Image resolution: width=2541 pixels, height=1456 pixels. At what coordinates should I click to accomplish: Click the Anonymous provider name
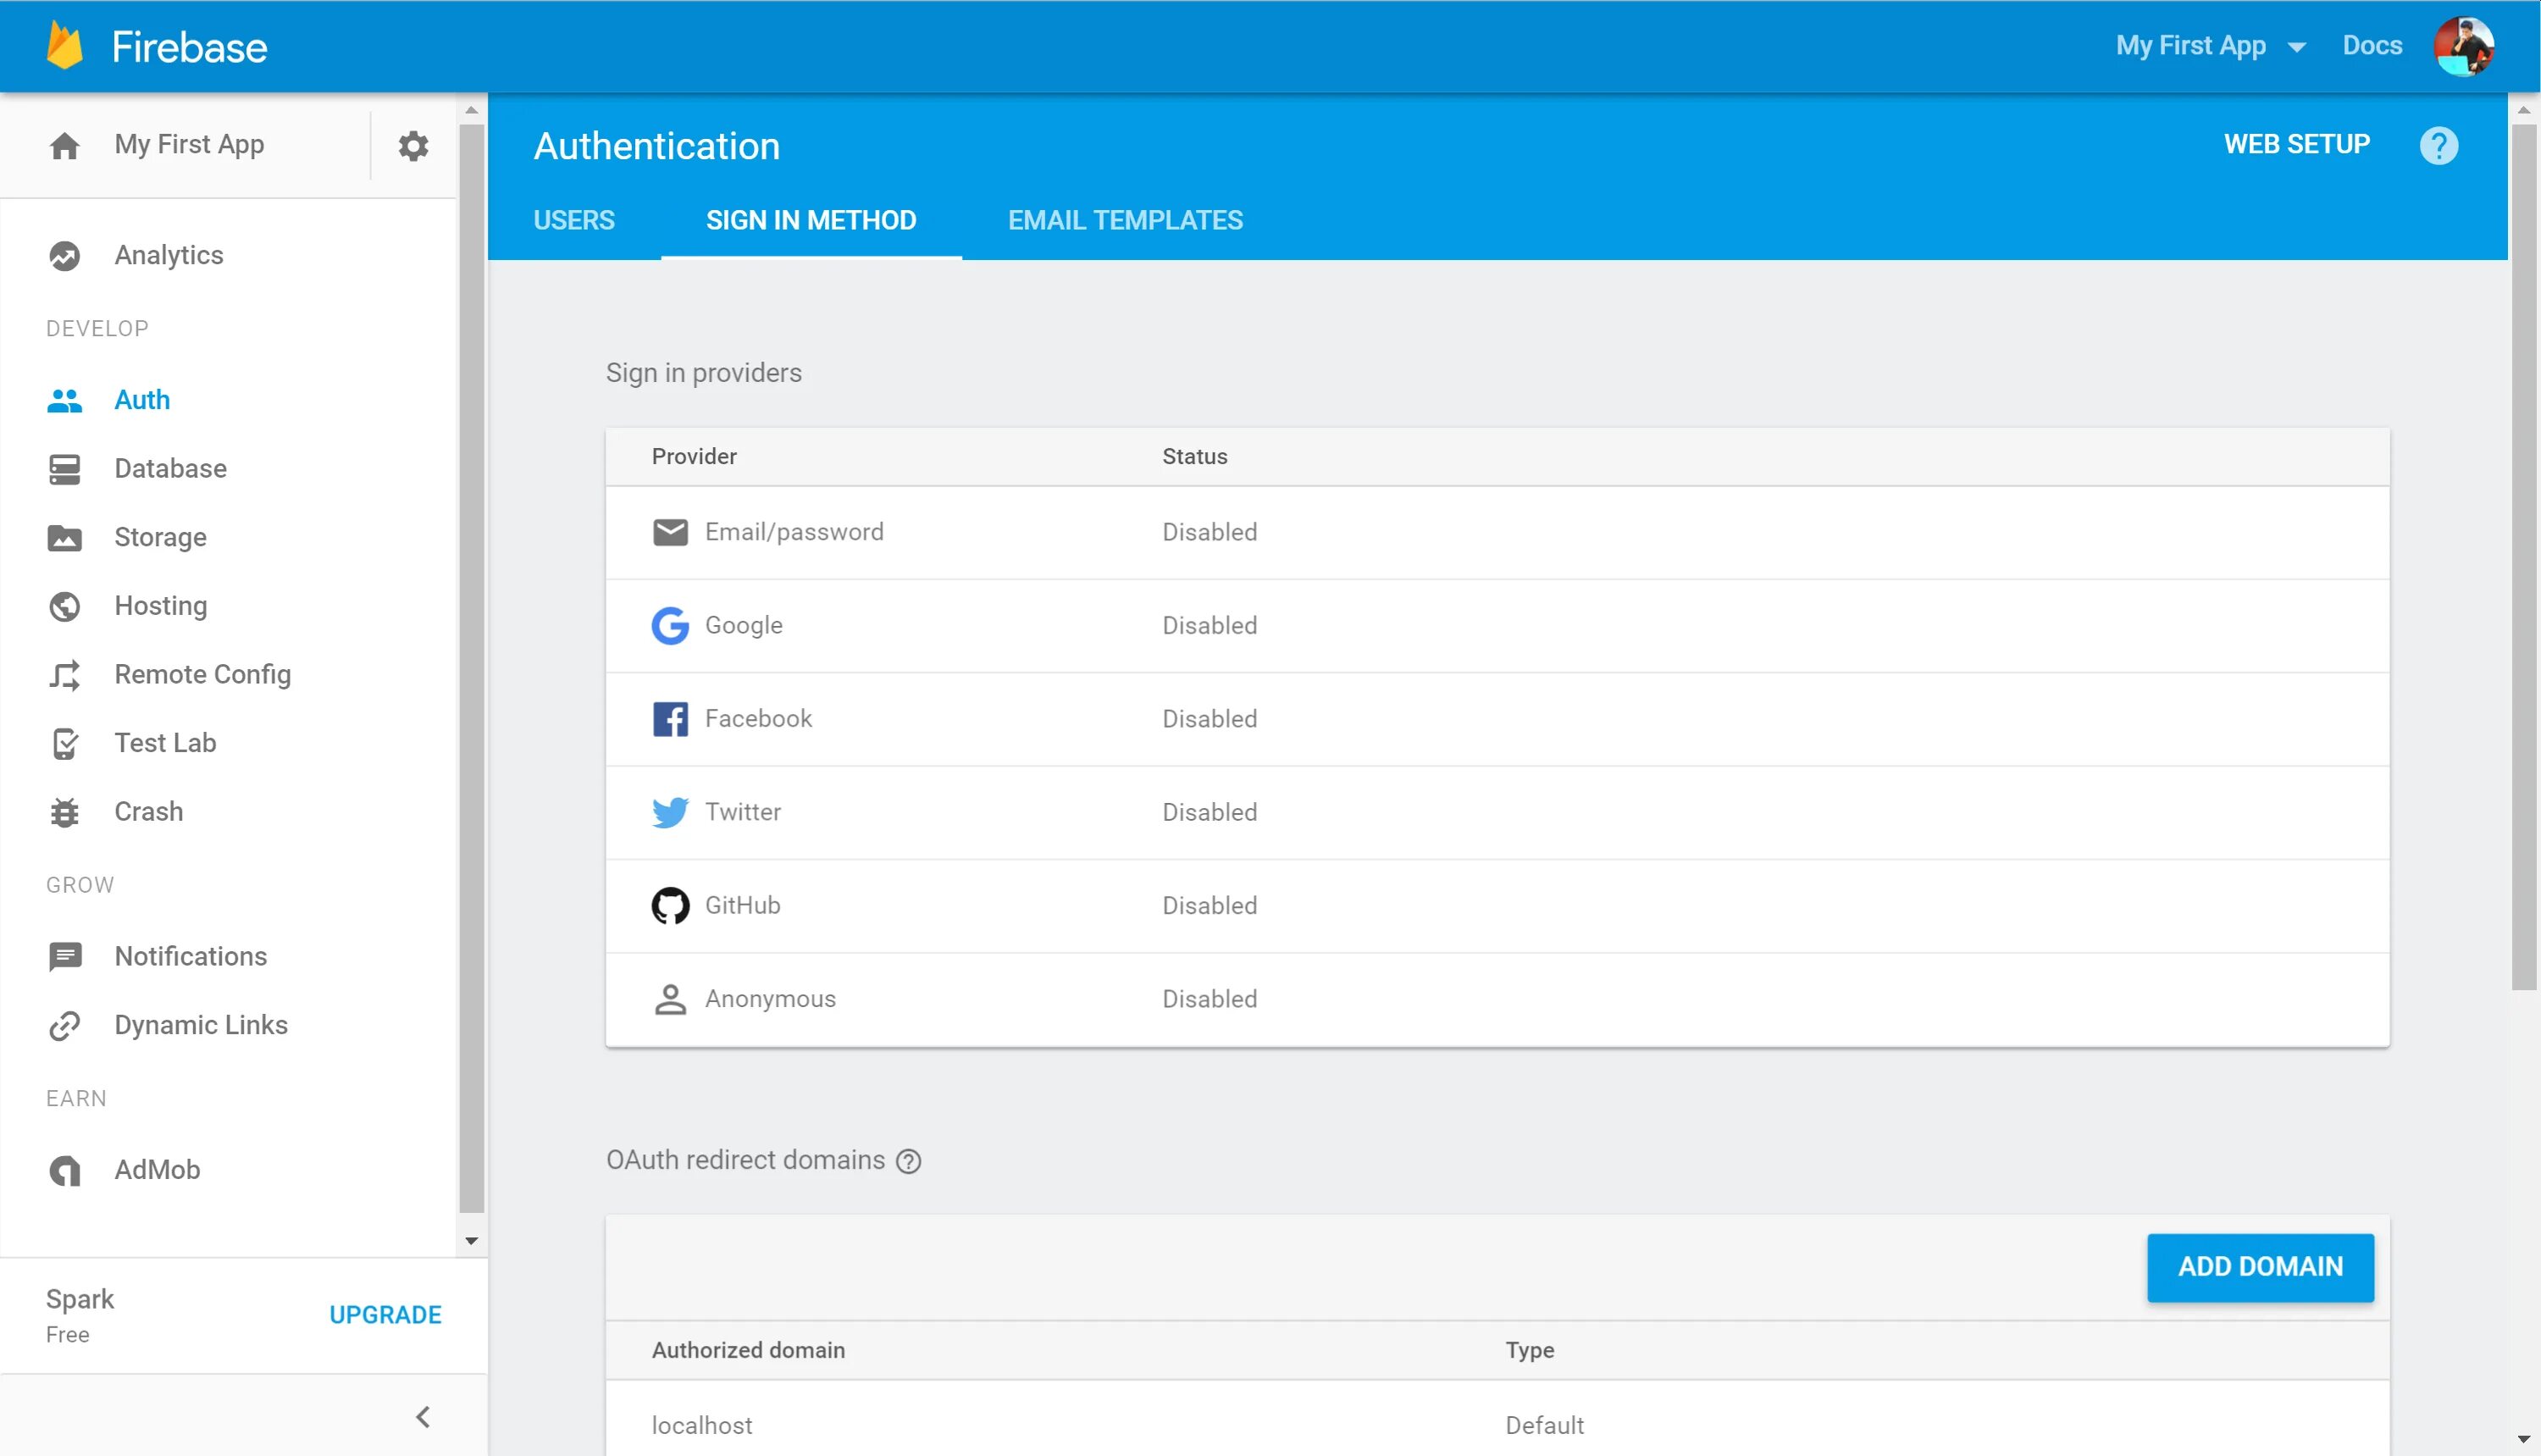coord(770,999)
